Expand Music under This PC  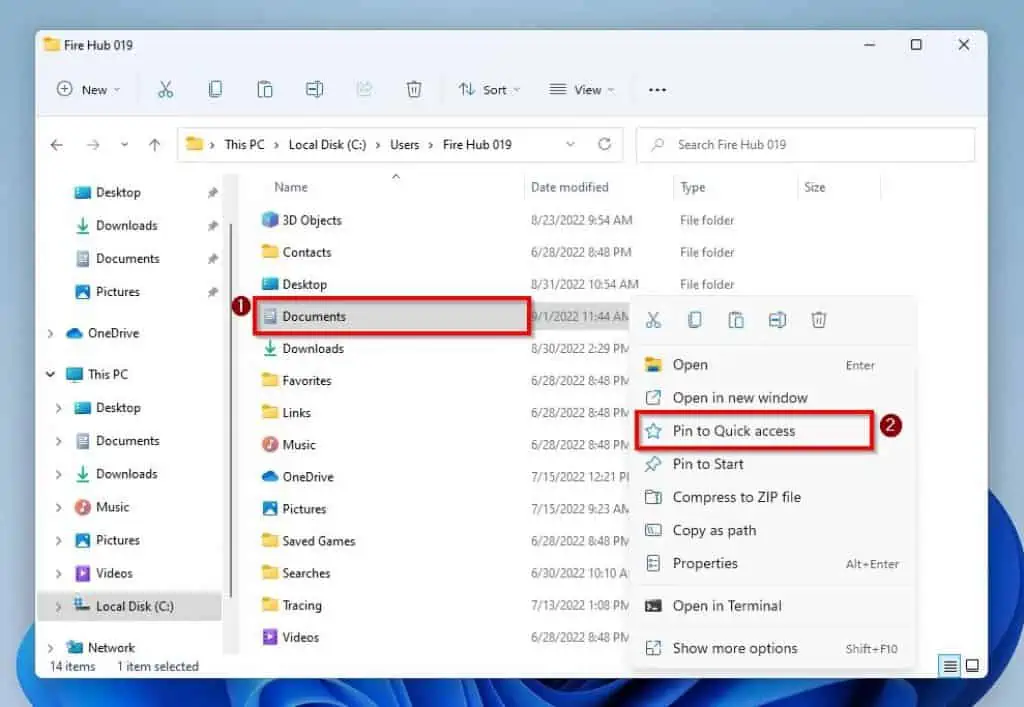pyautogui.click(x=58, y=507)
